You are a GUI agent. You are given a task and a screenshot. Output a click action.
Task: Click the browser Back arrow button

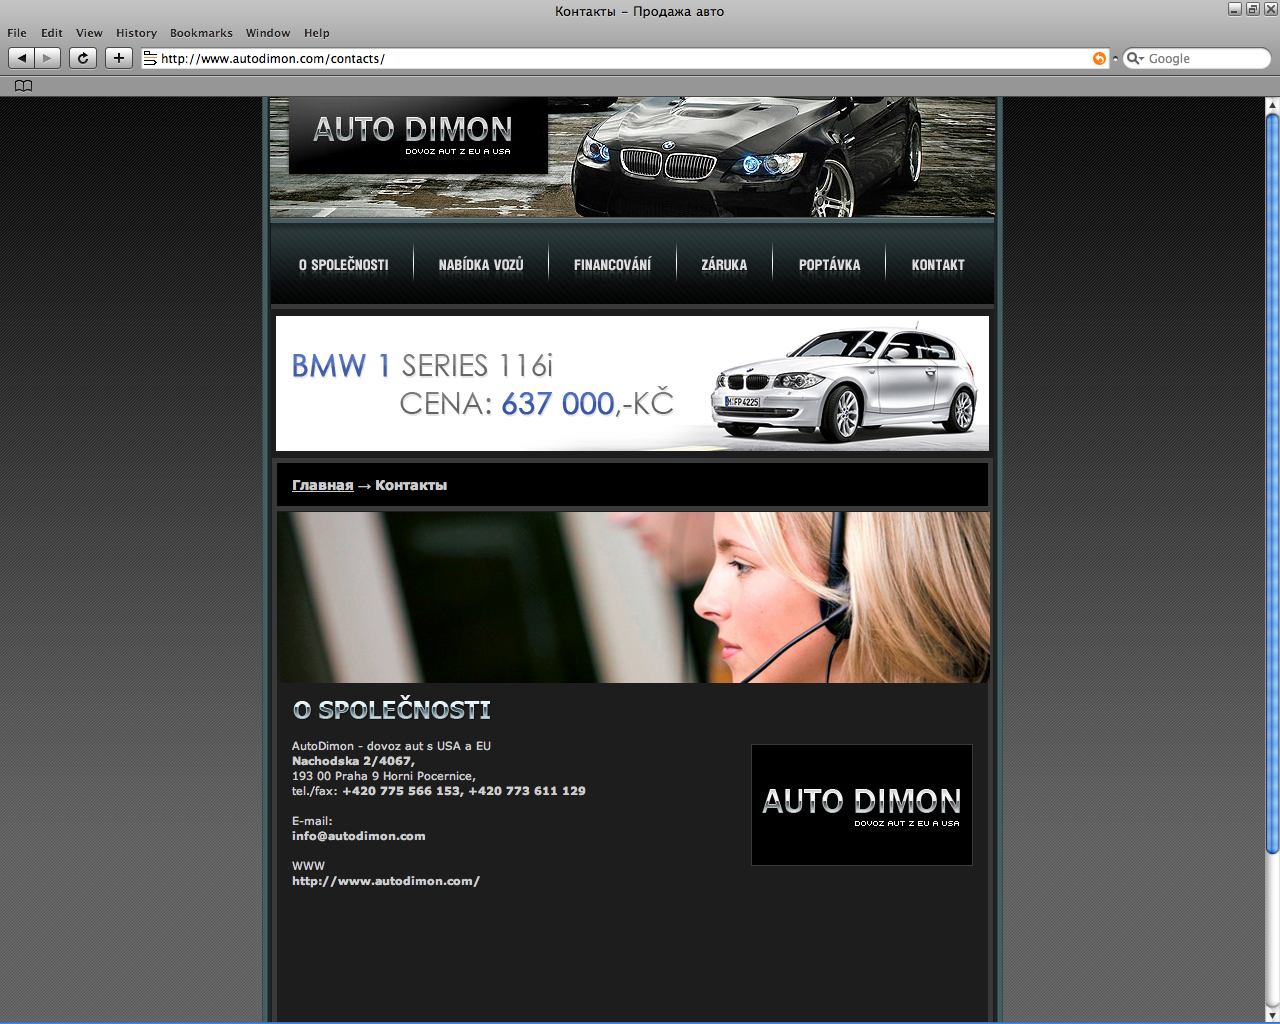(x=21, y=58)
